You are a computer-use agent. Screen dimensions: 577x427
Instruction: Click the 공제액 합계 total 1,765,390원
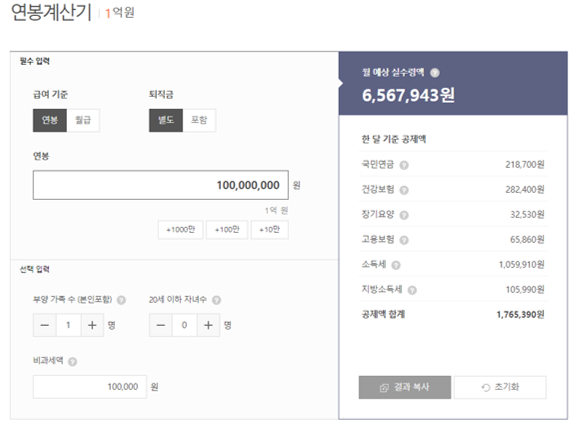tap(520, 315)
